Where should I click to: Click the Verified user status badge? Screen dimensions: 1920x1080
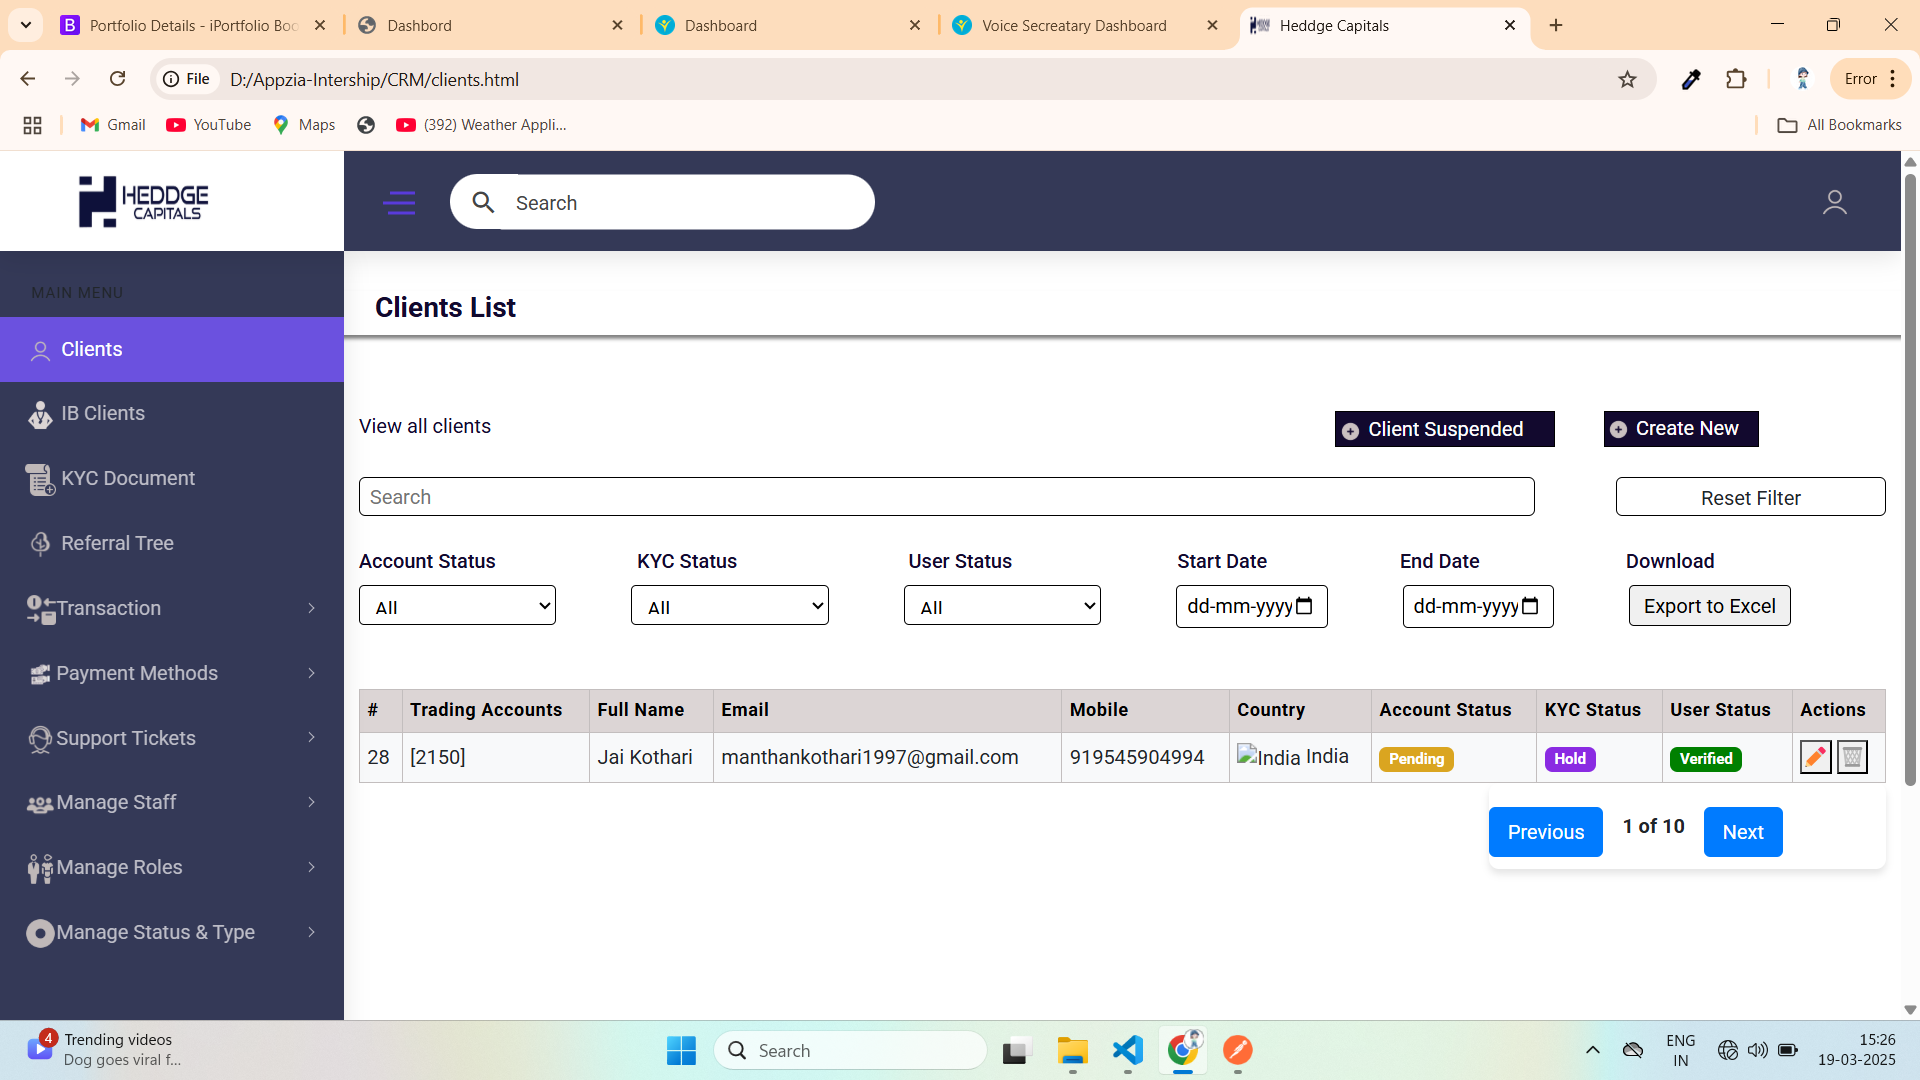click(x=1706, y=759)
